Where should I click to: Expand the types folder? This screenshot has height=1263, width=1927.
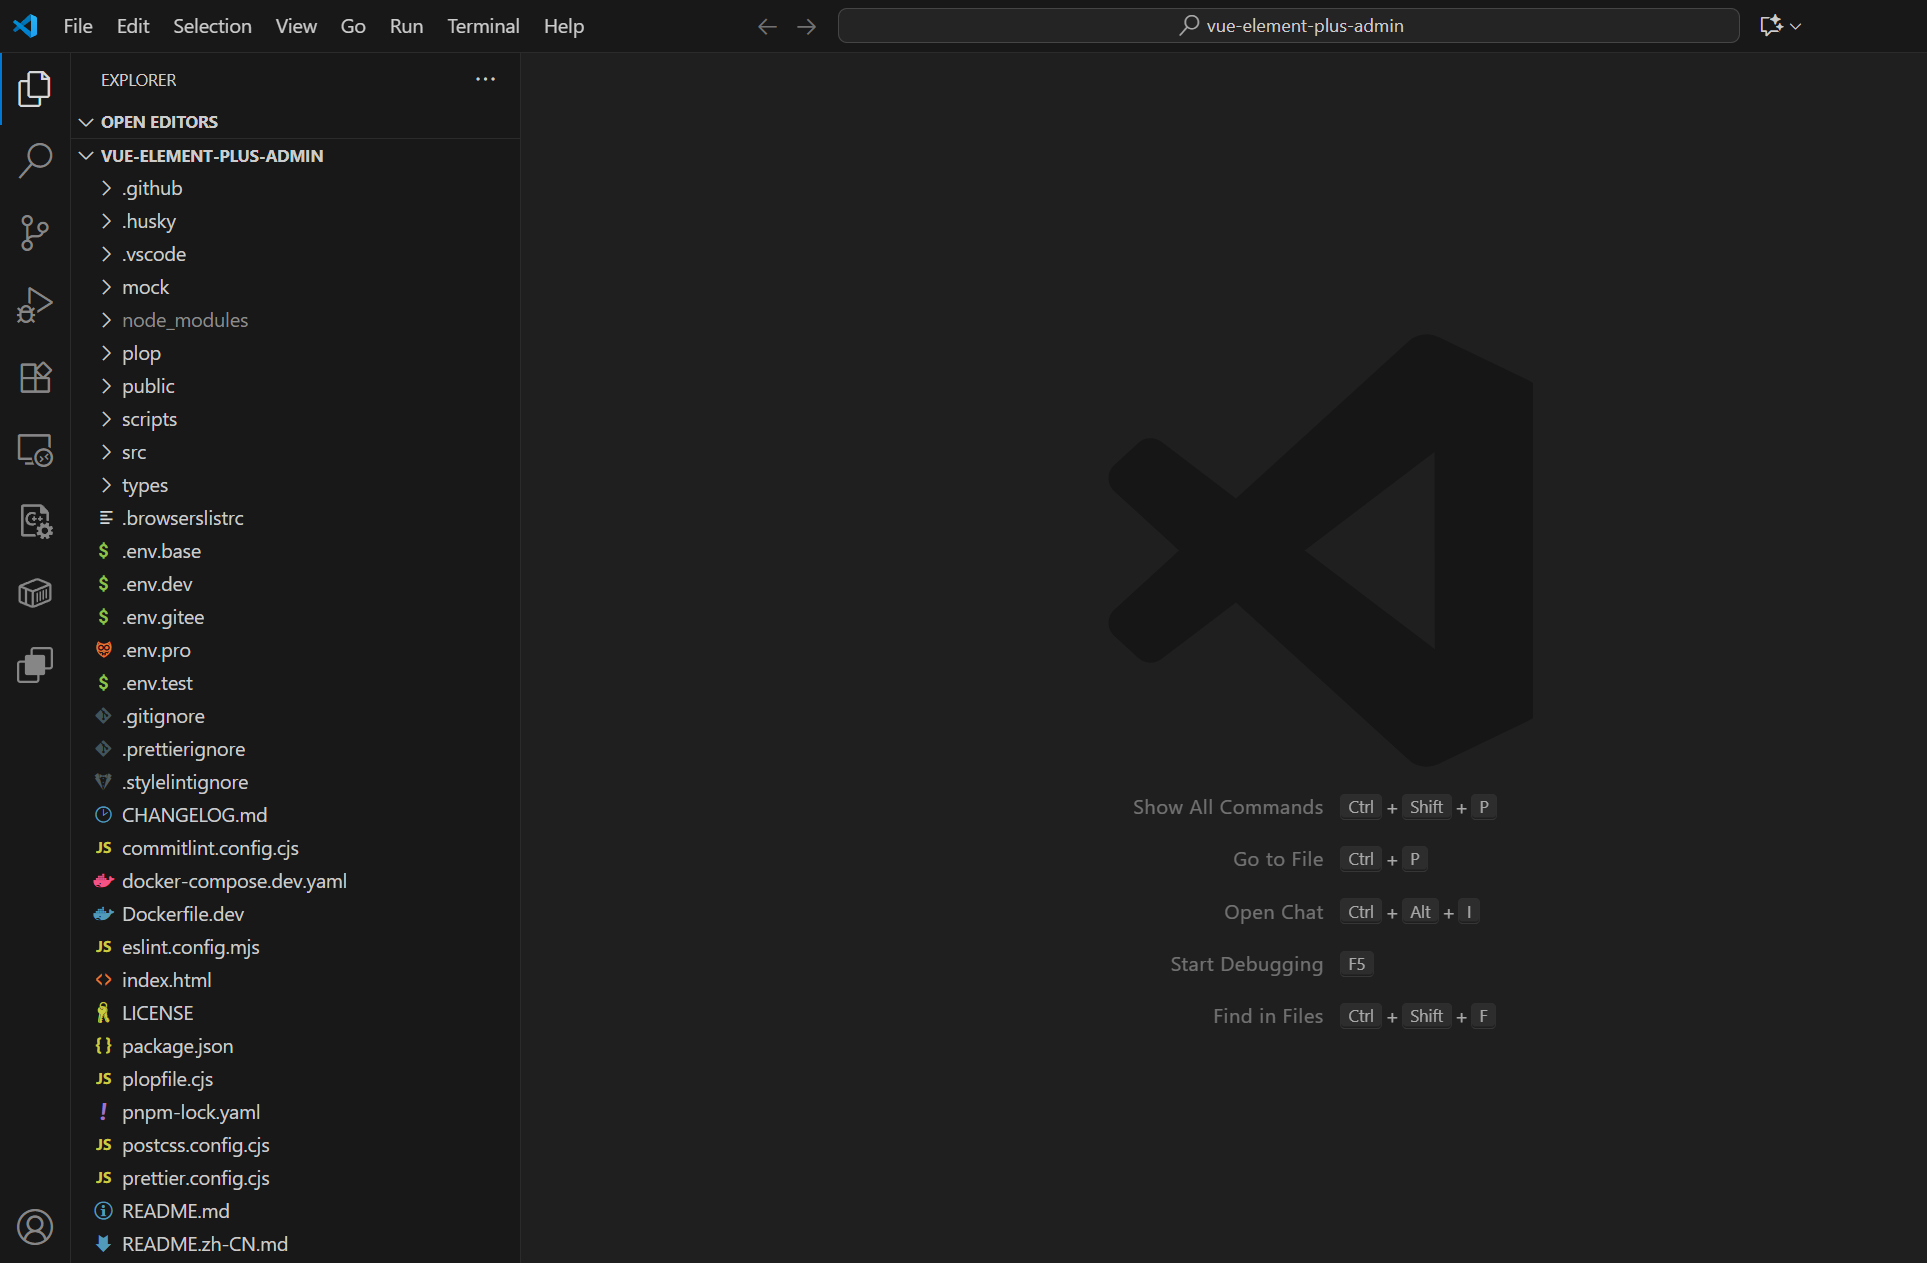(x=295, y=485)
